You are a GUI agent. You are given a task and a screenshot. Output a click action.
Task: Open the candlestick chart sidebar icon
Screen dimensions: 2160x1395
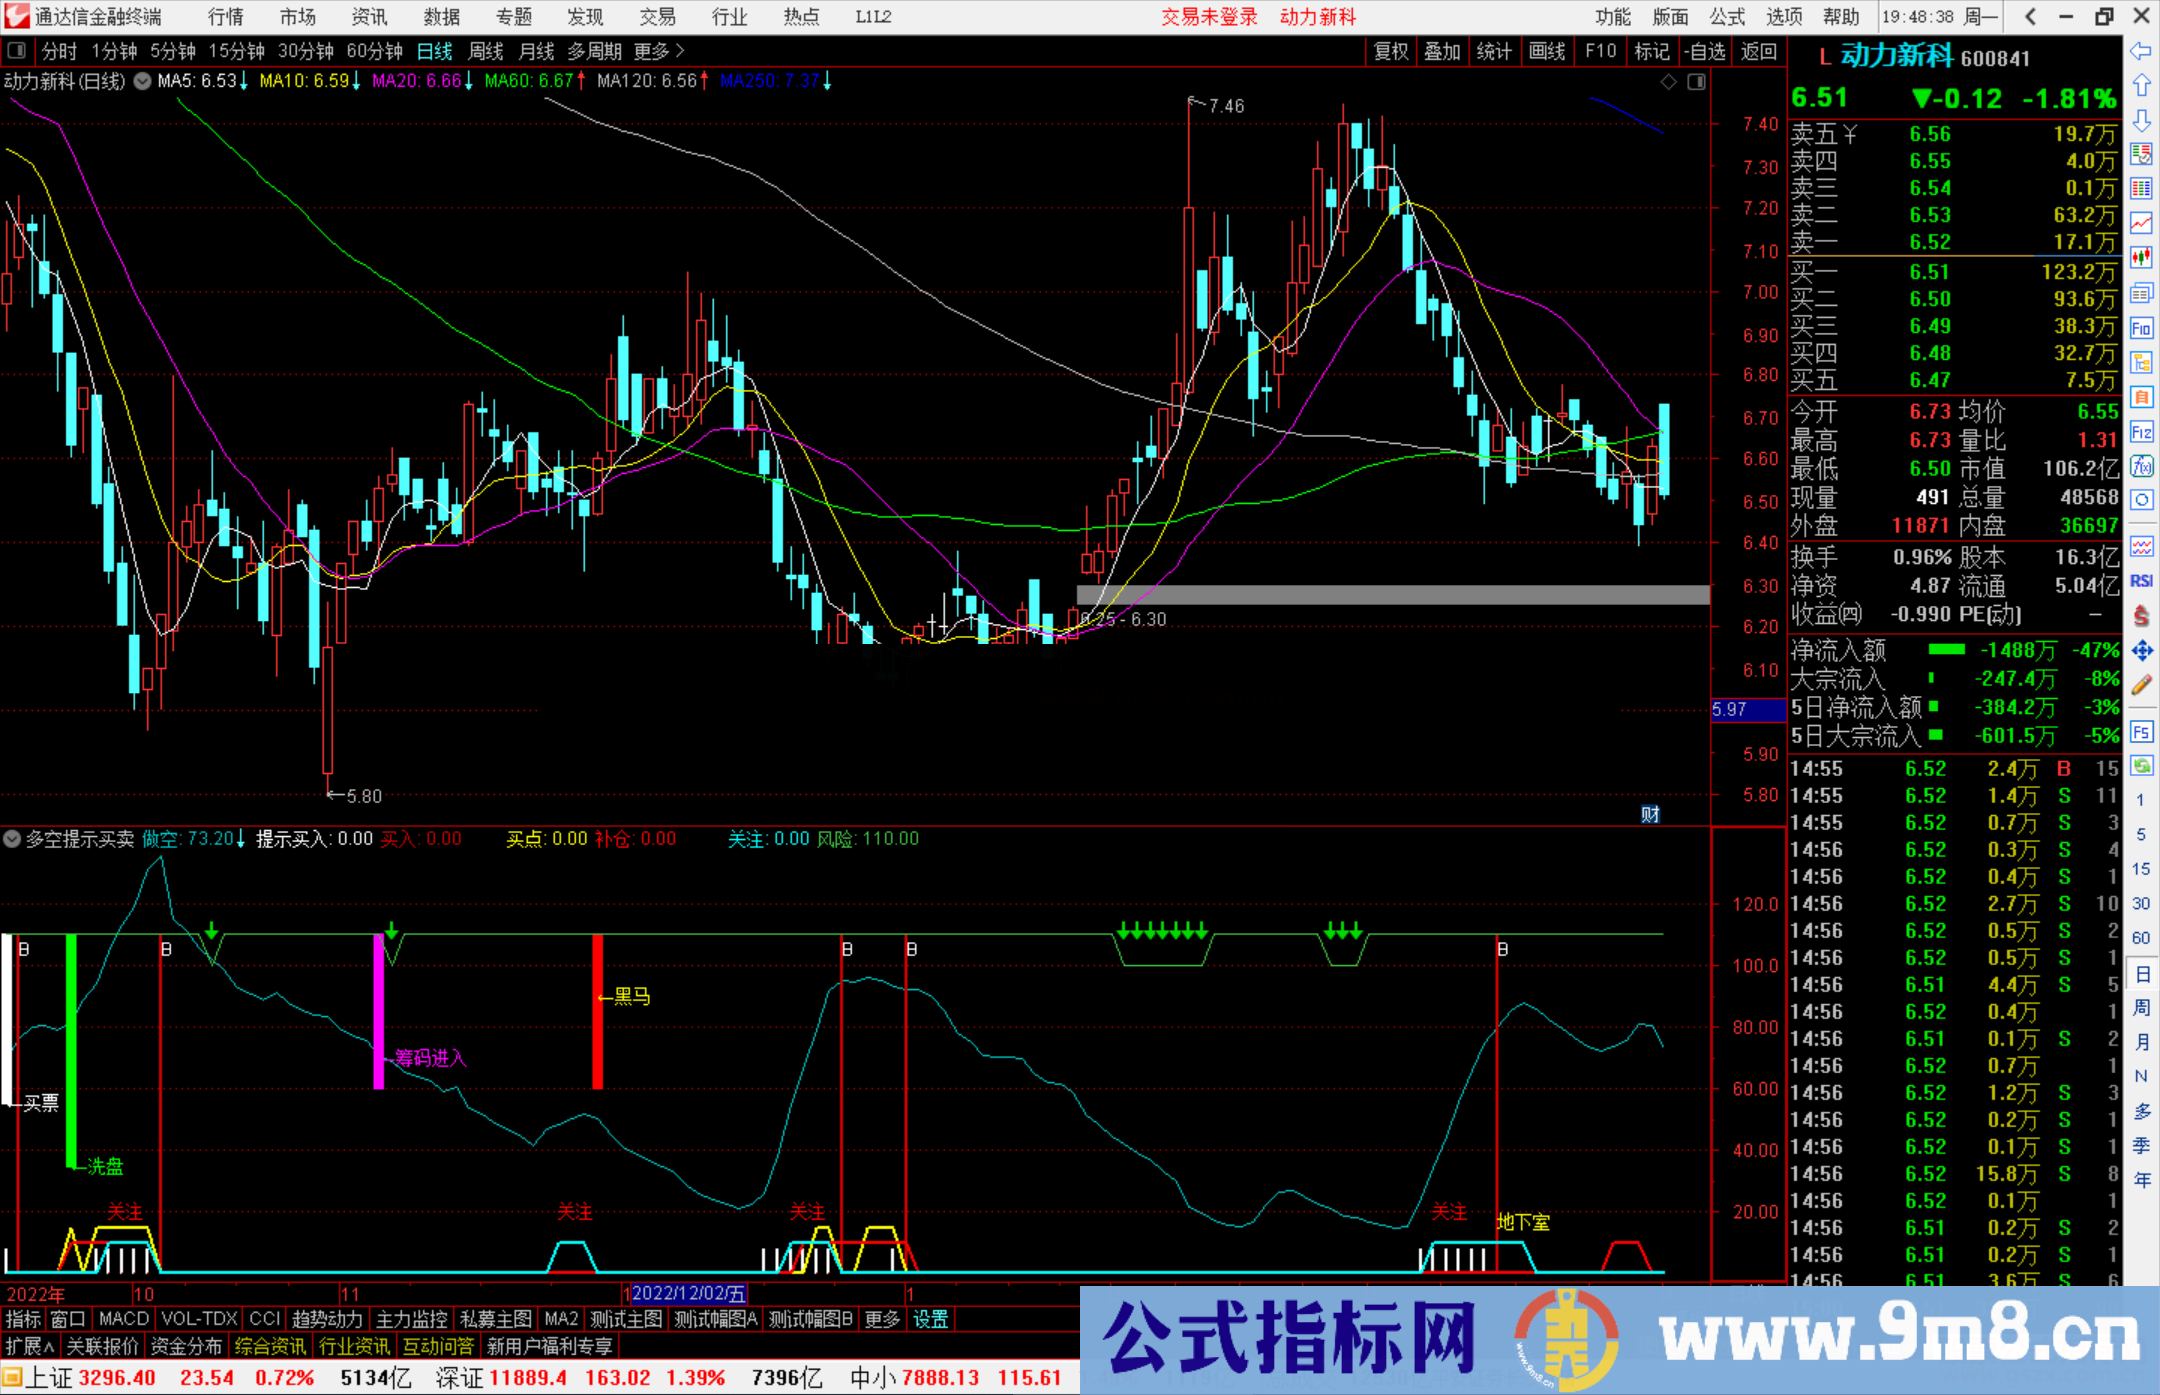coord(2141,256)
